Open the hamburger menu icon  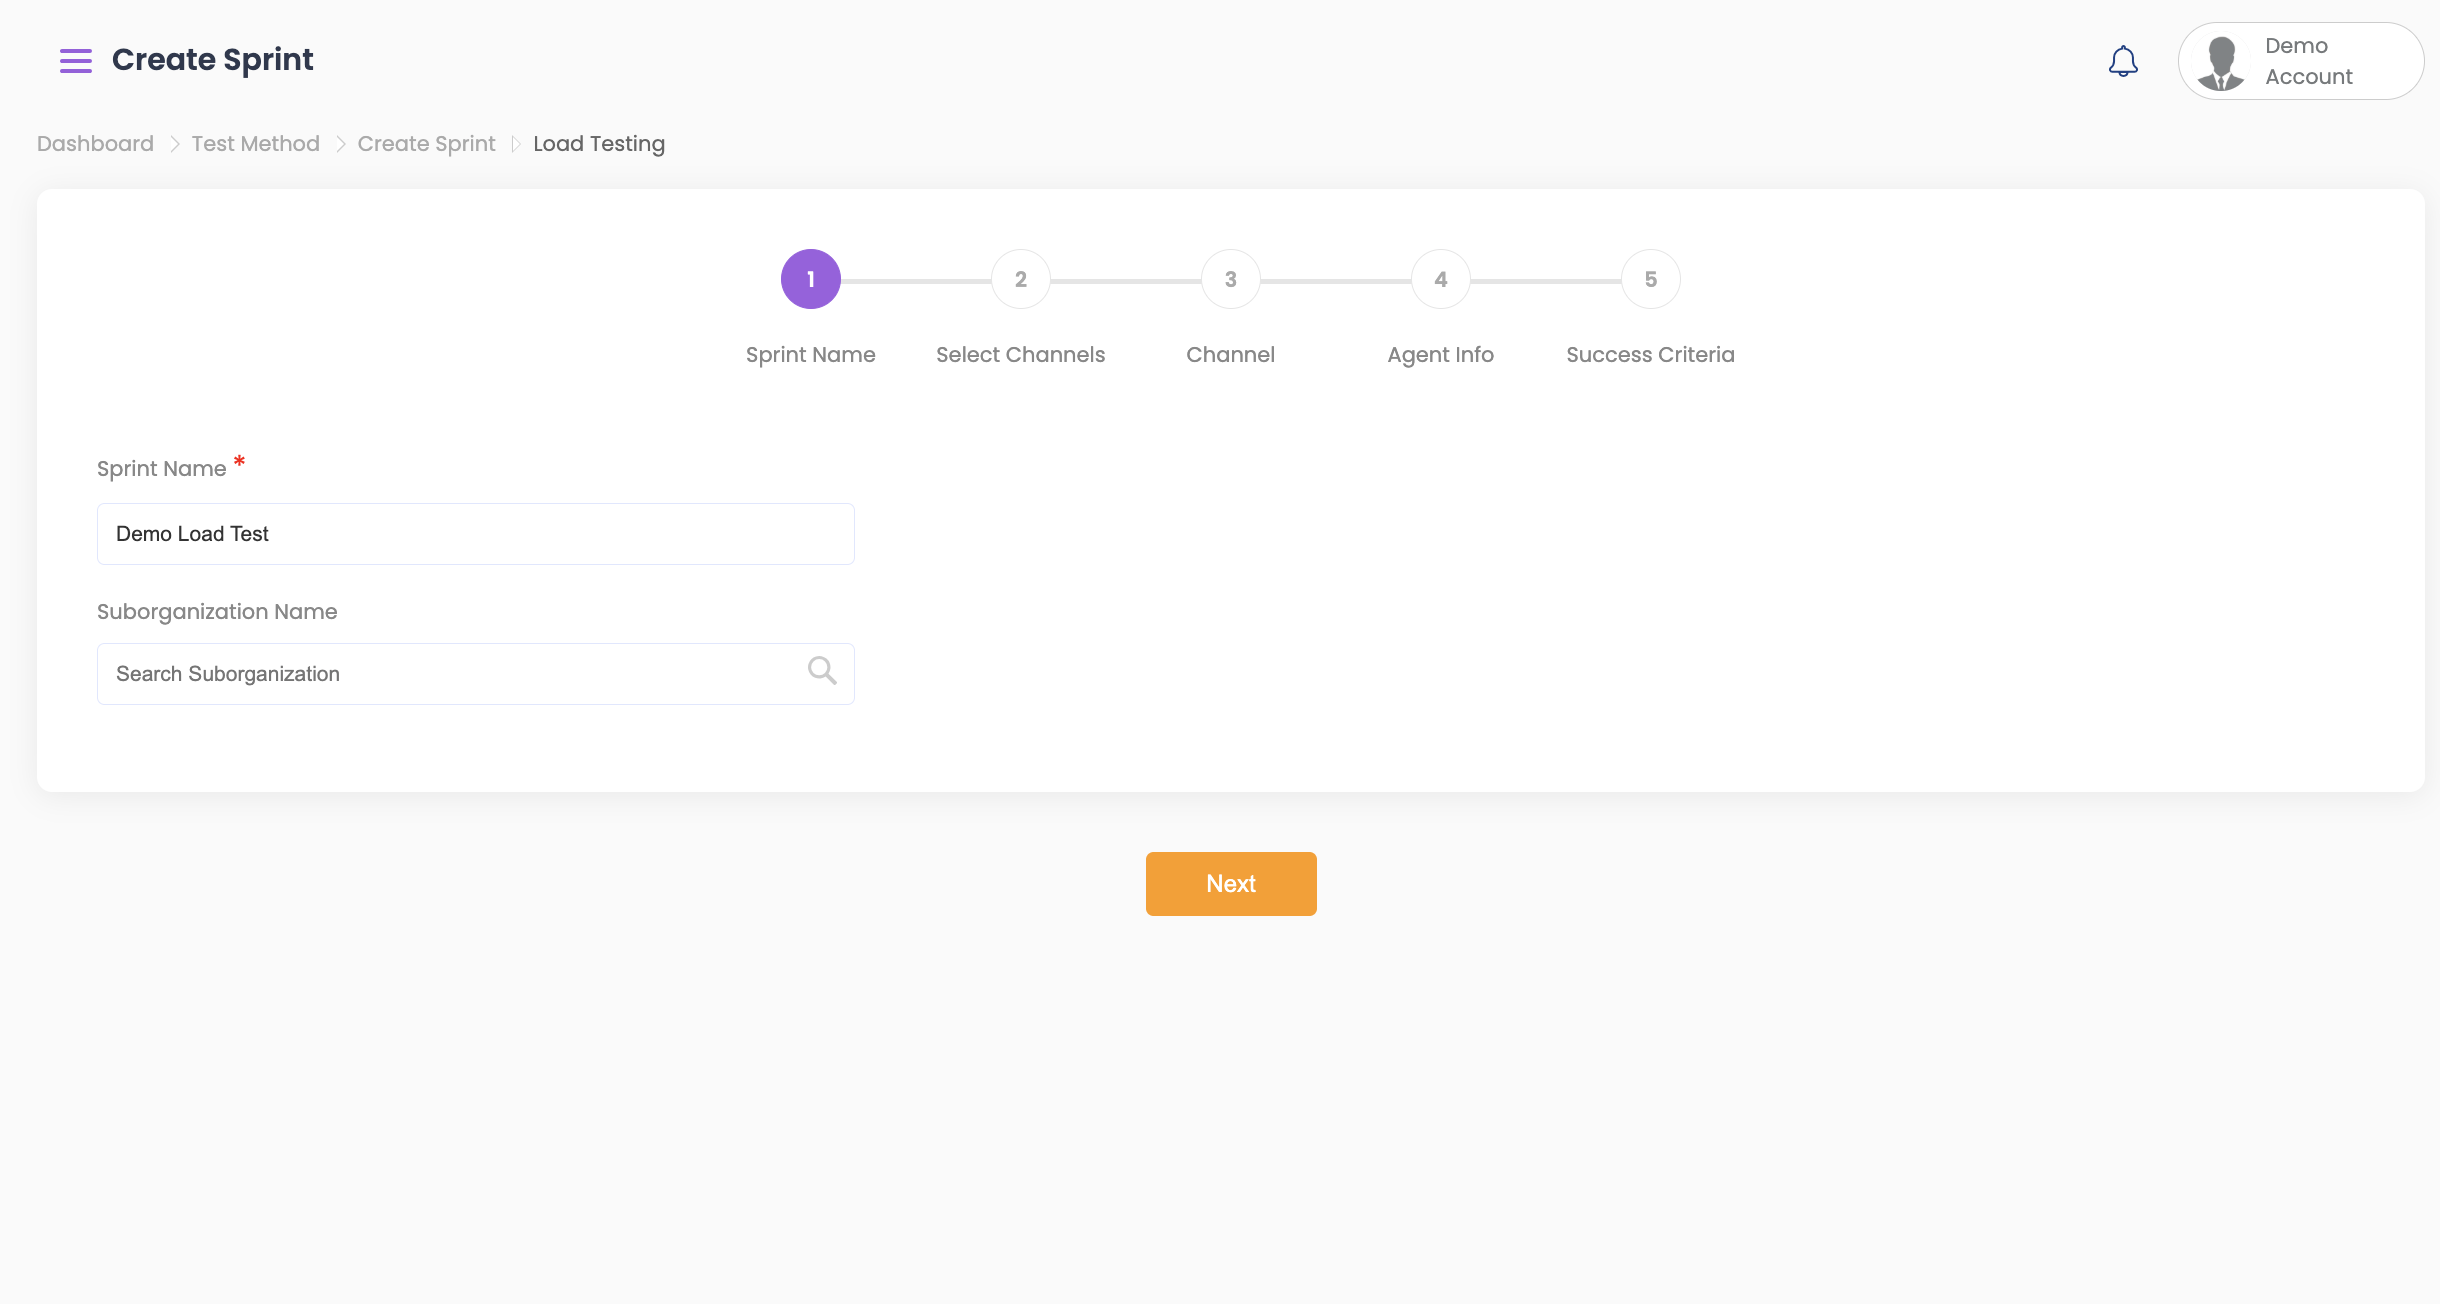coord(75,61)
